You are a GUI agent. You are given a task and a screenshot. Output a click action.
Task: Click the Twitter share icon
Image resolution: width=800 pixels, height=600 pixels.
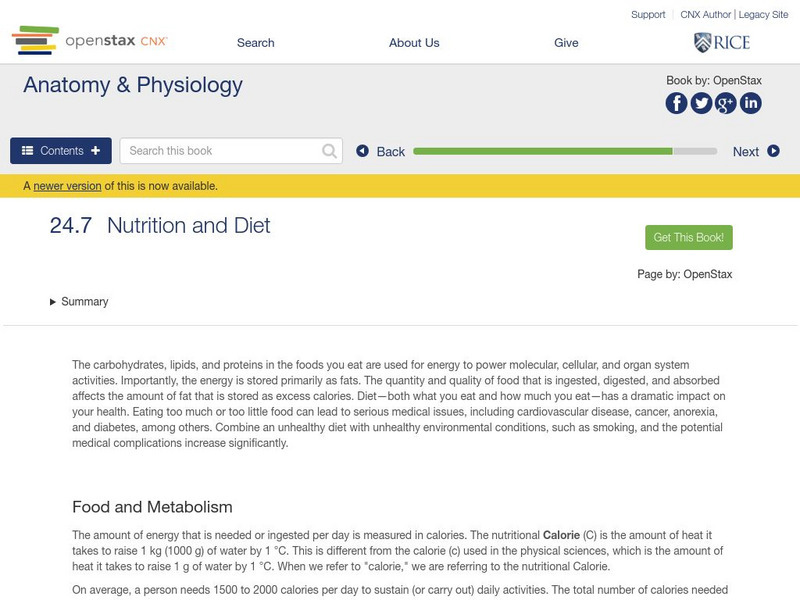[701, 103]
